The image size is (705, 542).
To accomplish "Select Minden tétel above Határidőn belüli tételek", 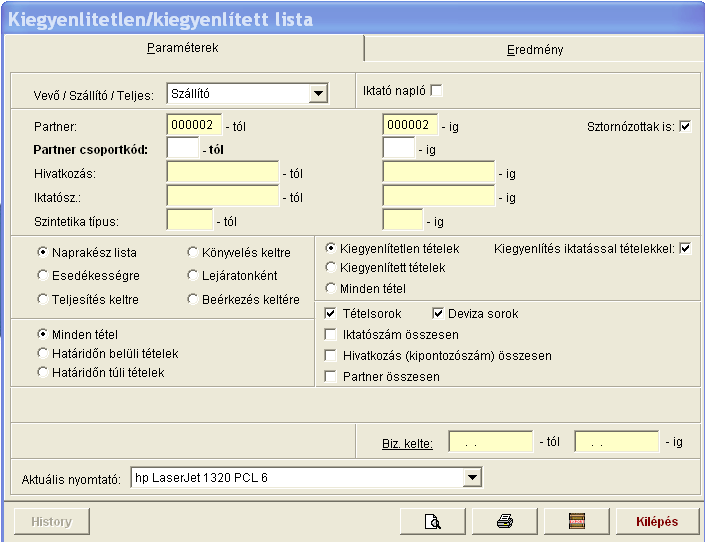I will [43, 334].
